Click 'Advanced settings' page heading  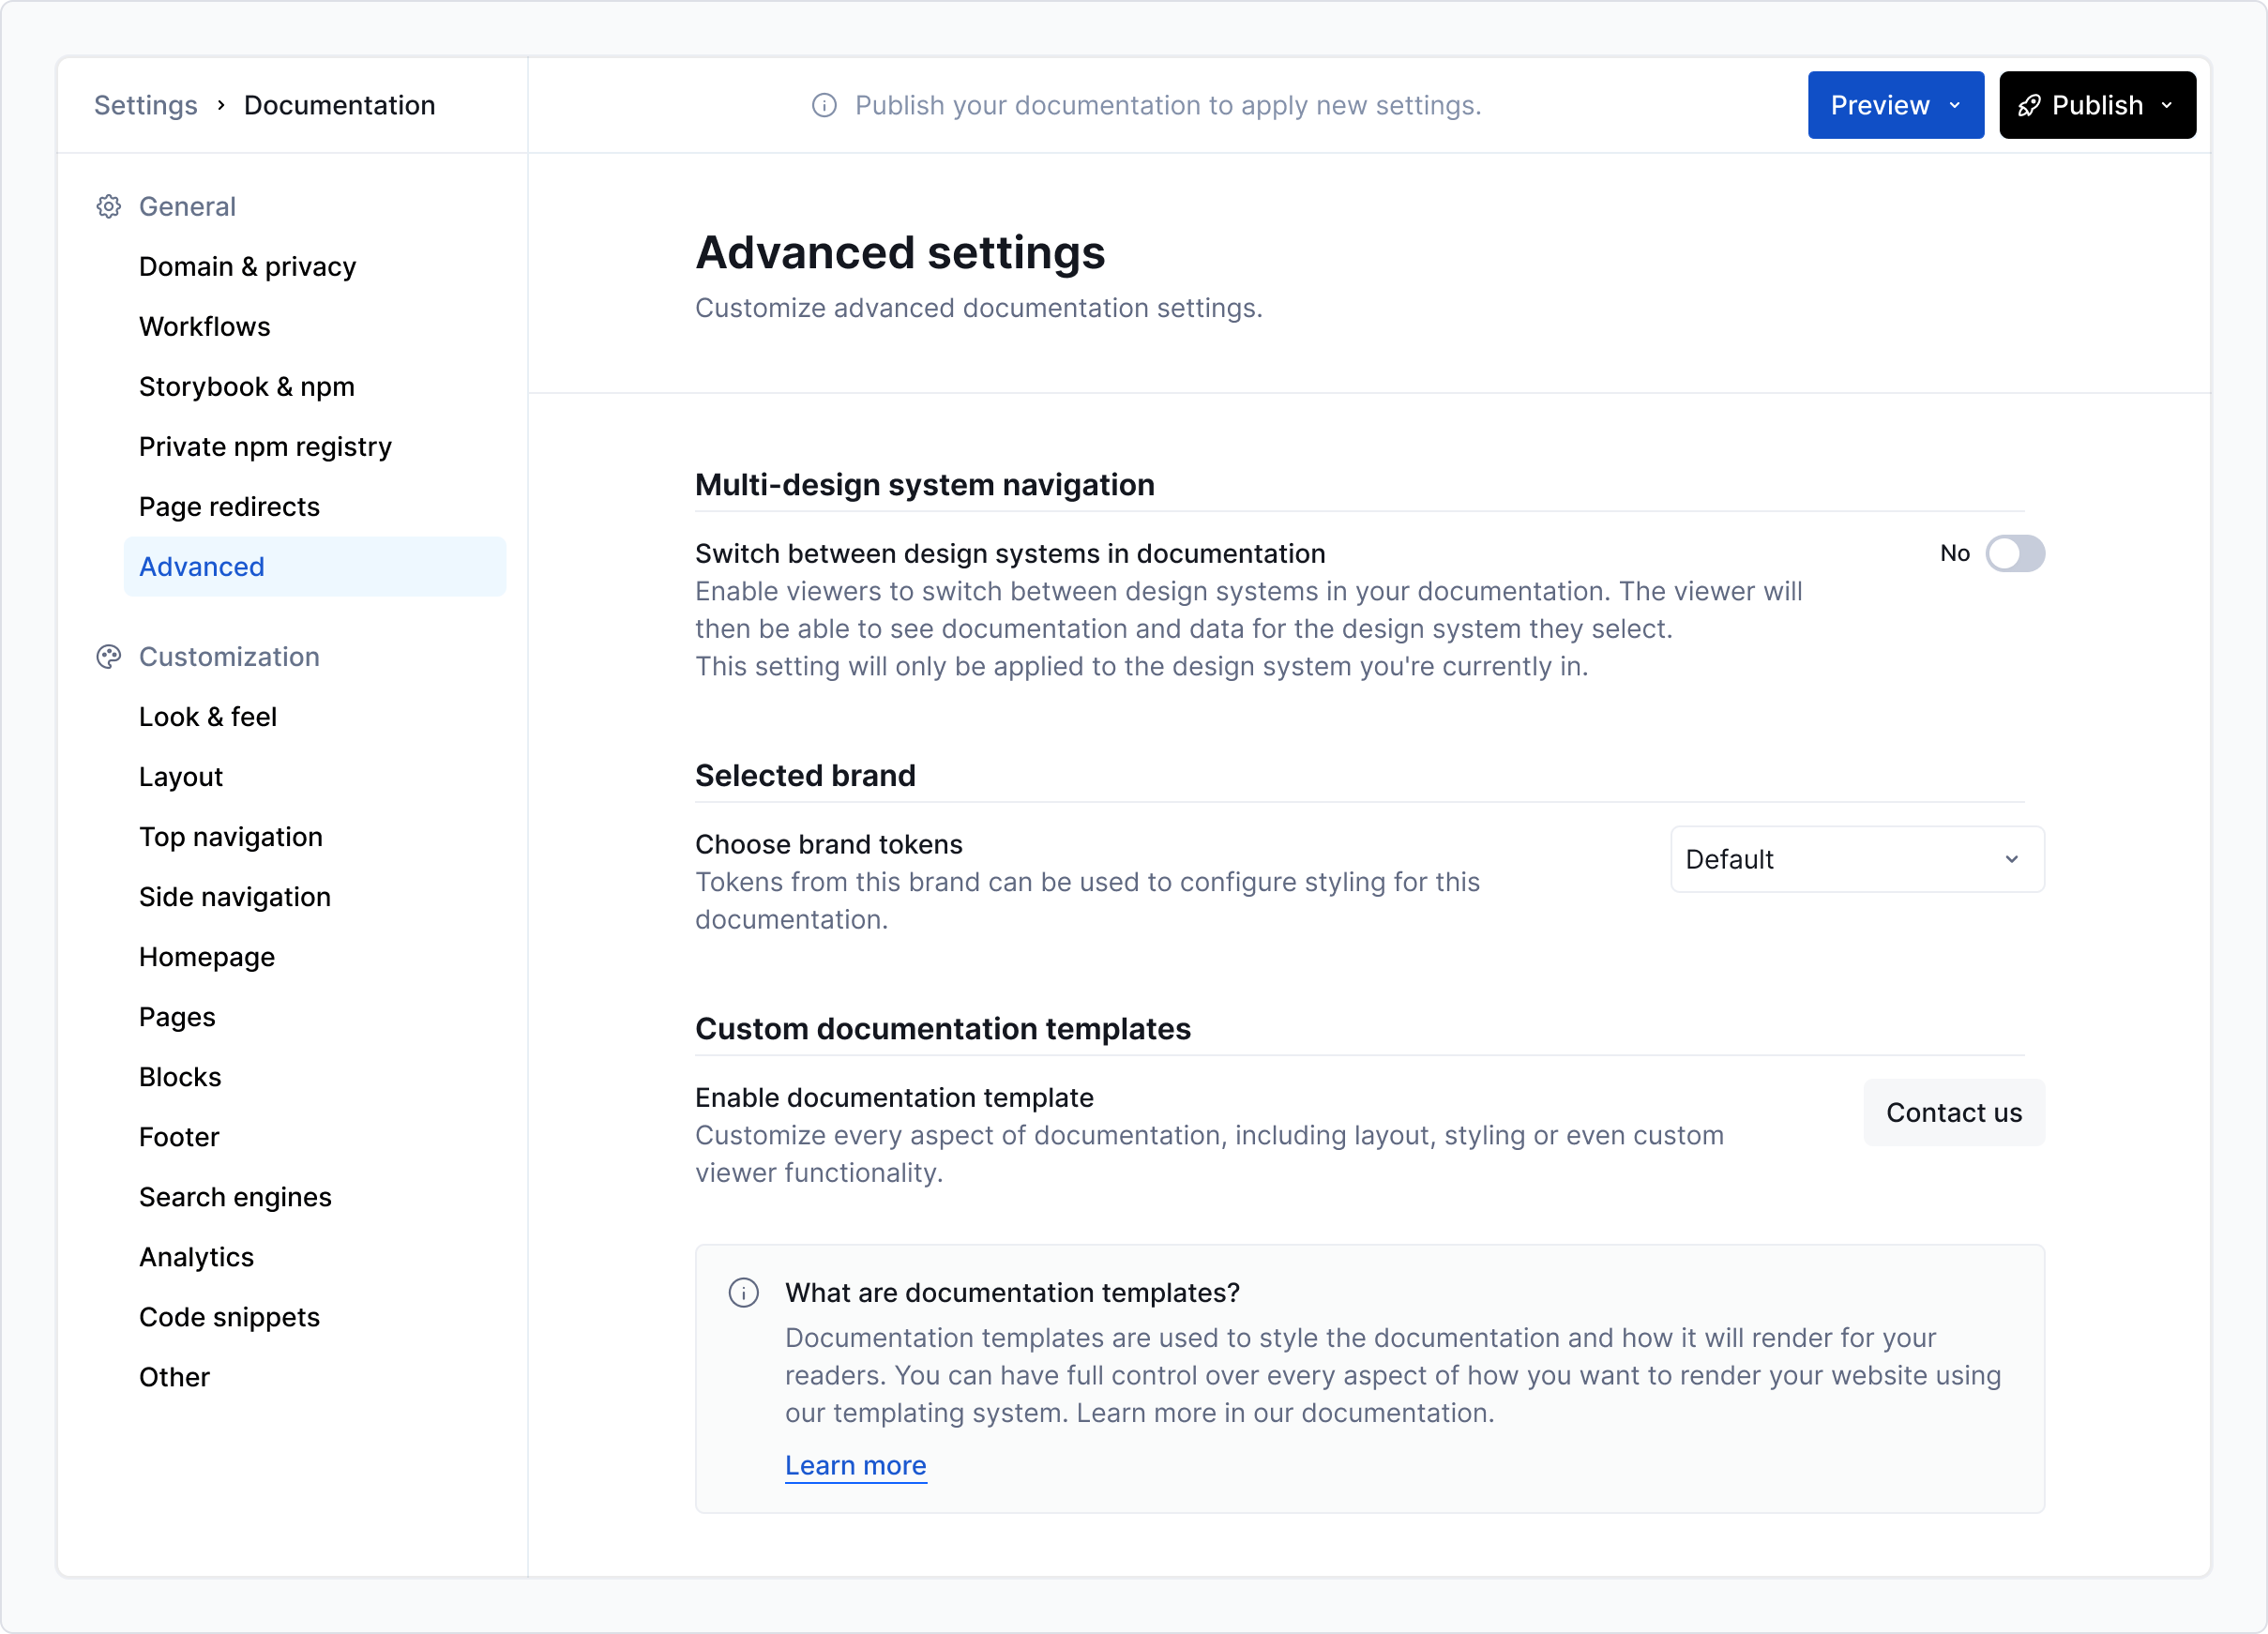(900, 253)
